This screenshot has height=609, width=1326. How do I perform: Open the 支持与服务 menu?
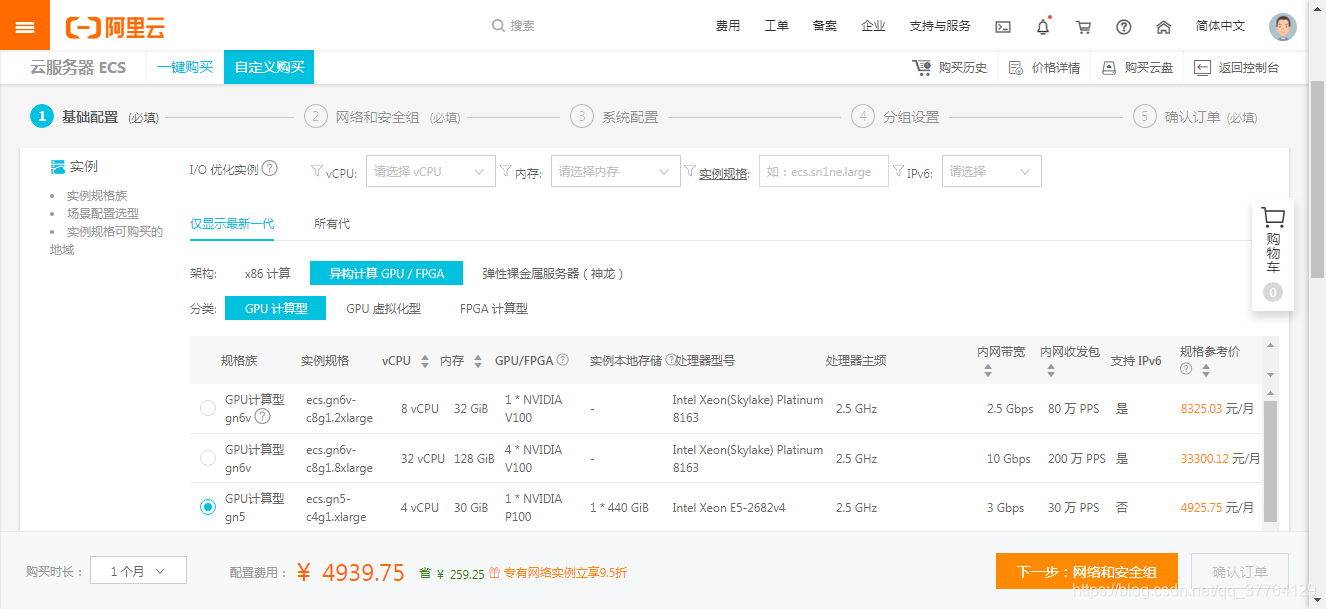pos(940,26)
